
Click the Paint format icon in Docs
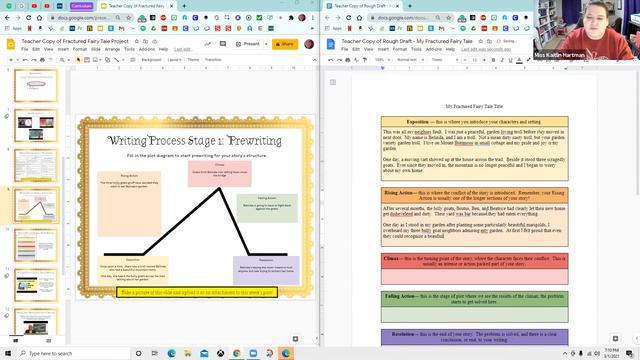pos(364,60)
